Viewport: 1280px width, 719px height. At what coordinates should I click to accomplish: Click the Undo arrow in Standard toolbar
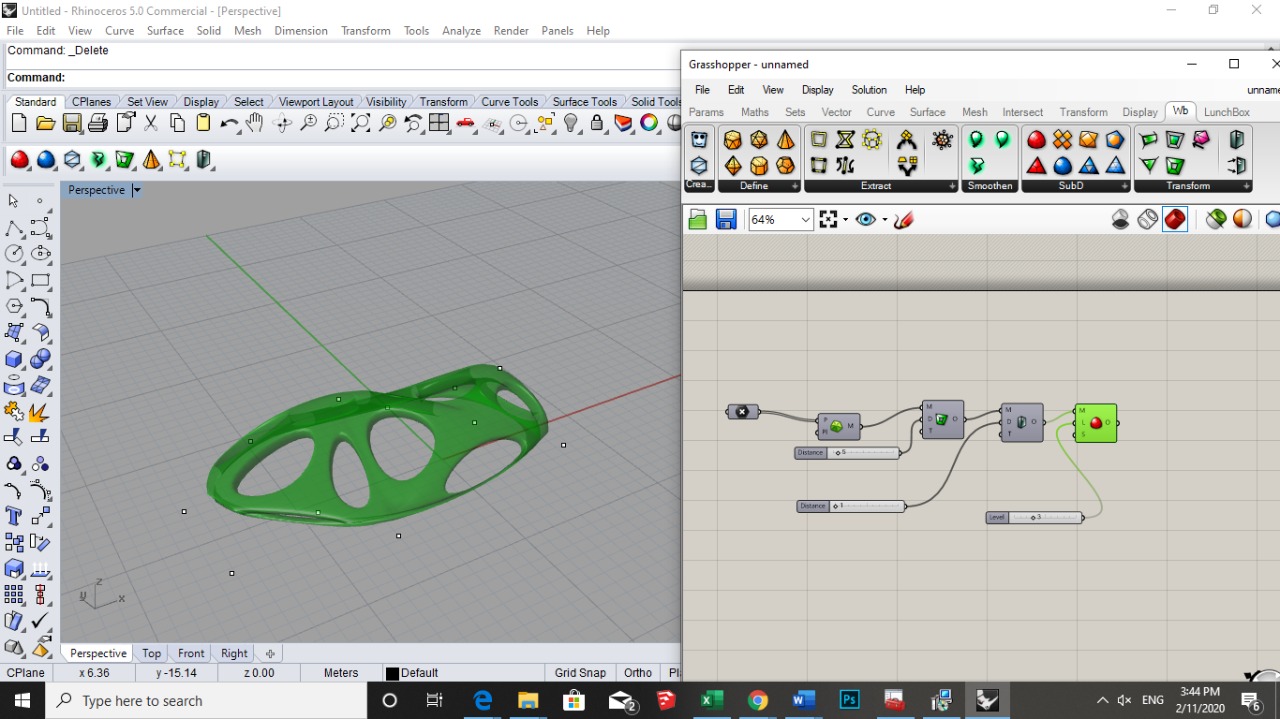230,123
